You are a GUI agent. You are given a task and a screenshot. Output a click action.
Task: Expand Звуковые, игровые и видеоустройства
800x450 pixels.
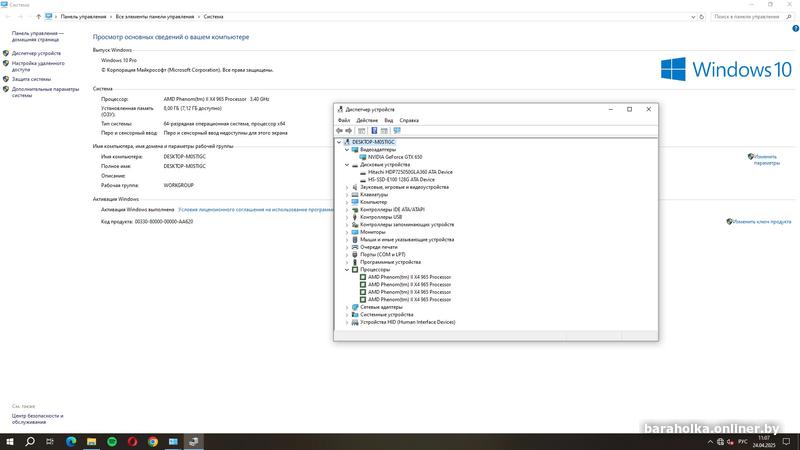coord(347,187)
